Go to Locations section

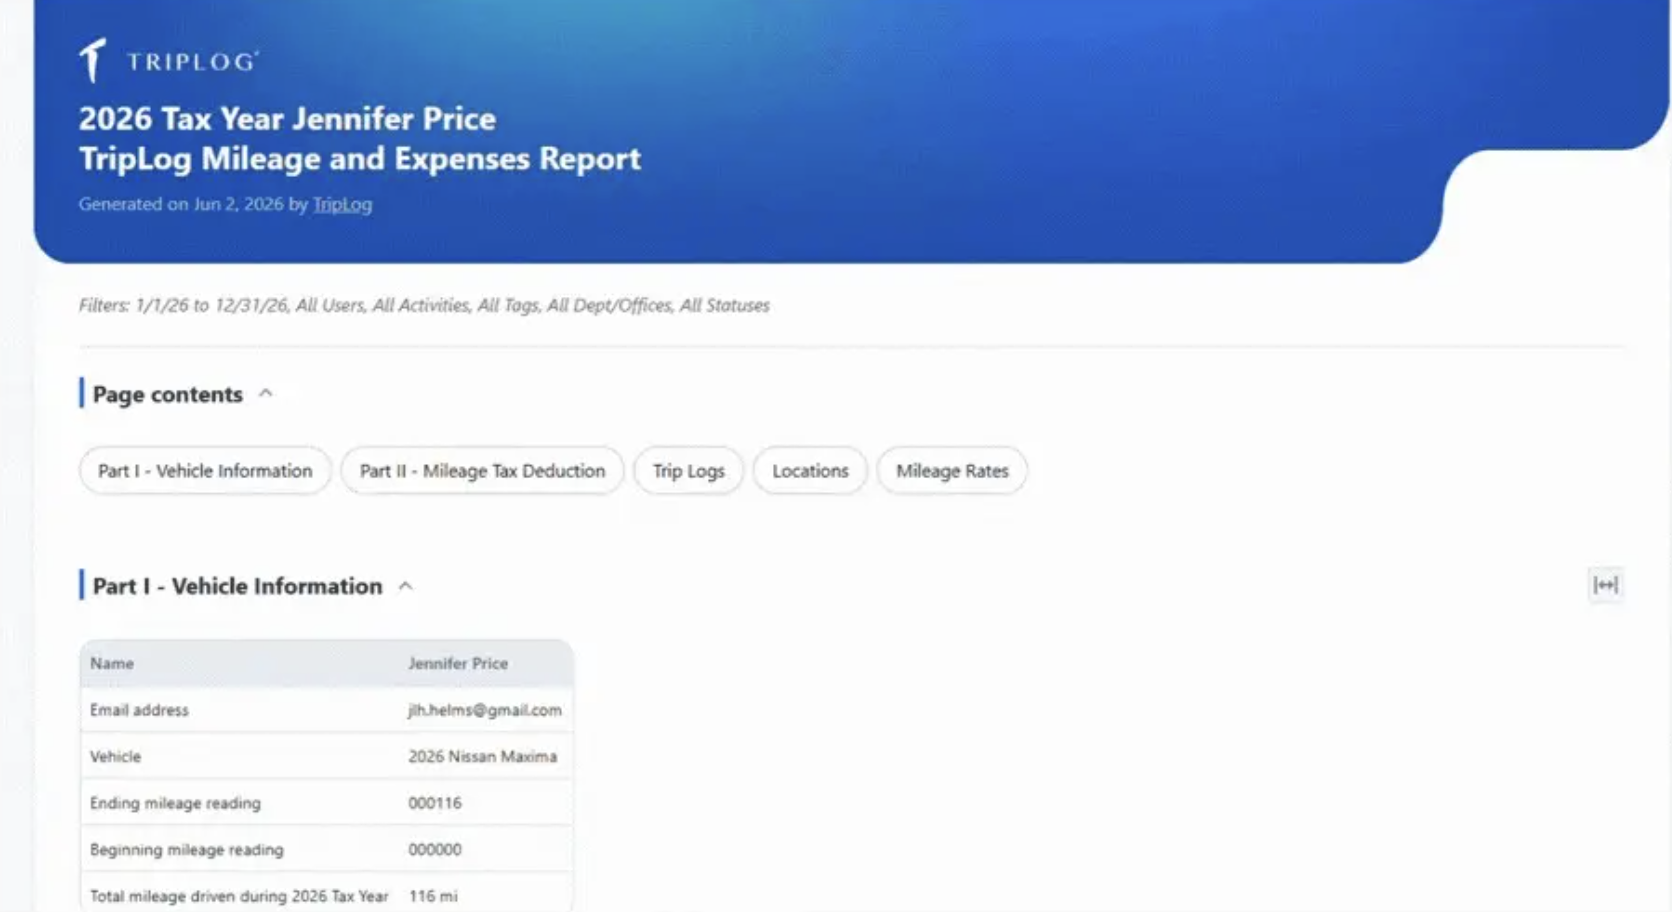[810, 471]
